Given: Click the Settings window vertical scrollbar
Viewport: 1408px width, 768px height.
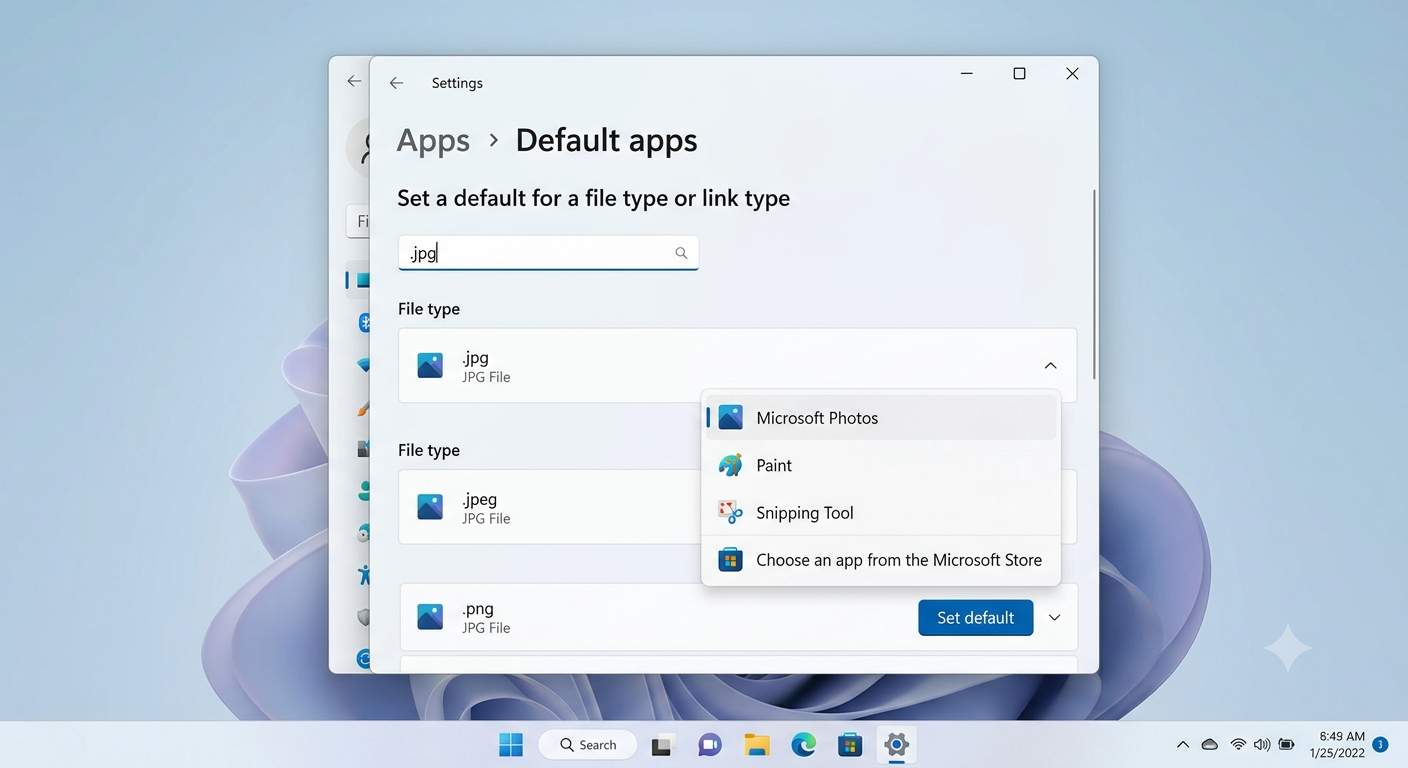Looking at the screenshot, I should point(1094,284).
